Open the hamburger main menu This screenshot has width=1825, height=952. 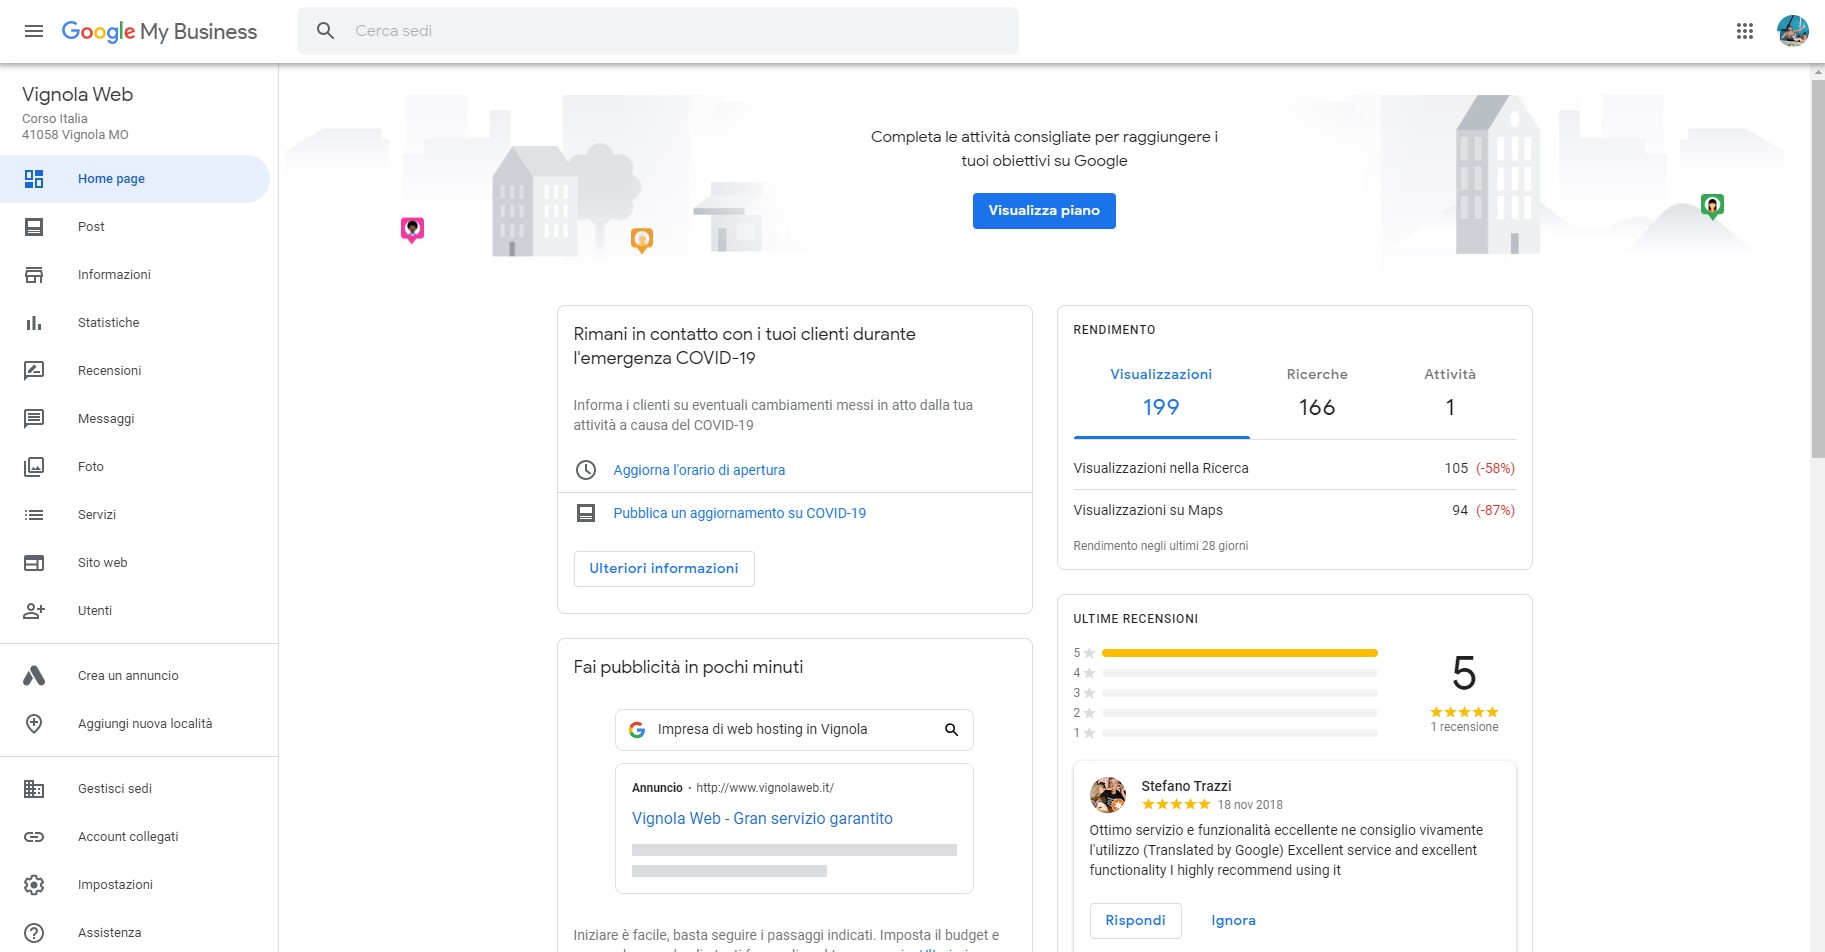(x=34, y=31)
